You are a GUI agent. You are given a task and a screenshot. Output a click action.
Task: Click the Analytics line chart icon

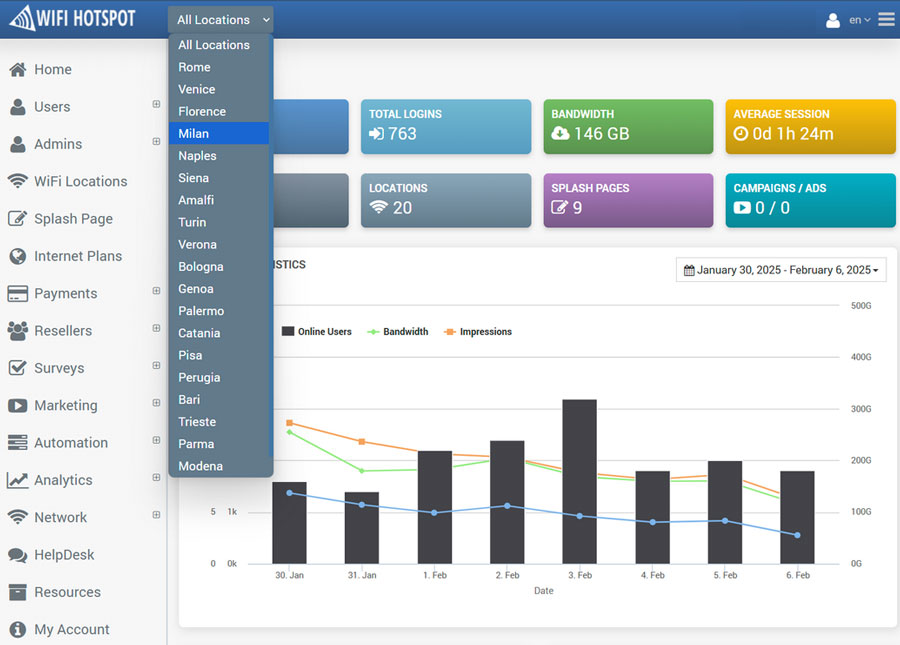17,480
